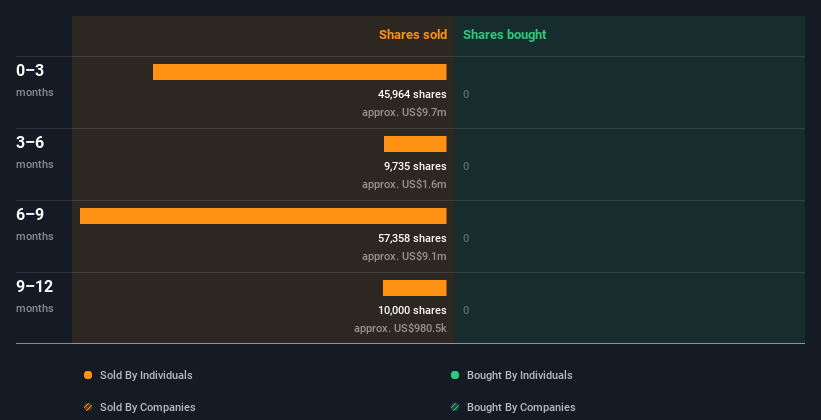821x420 pixels.
Task: Click the orange Sold By Individuals legend dot
Action: pyautogui.click(x=88, y=375)
